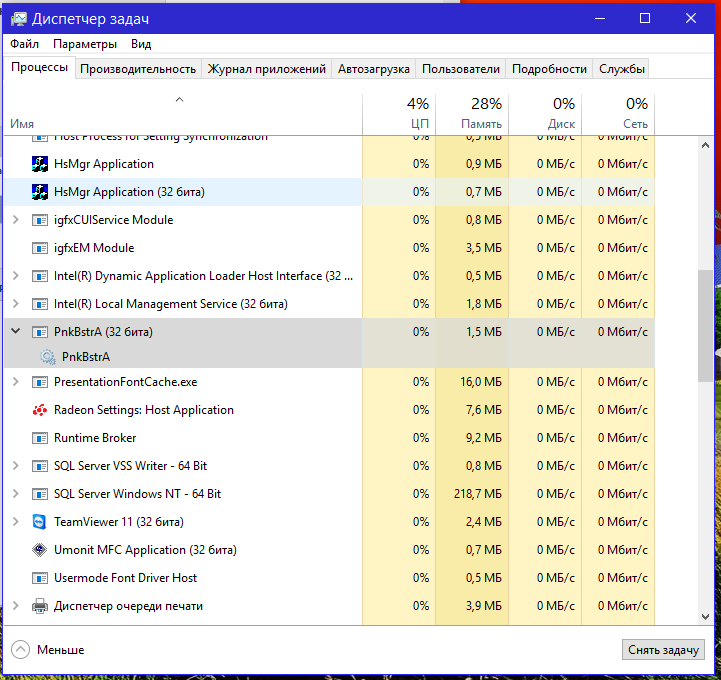Image resolution: width=721 pixels, height=680 pixels.
Task: Click the Снять задачу button
Action: [663, 650]
